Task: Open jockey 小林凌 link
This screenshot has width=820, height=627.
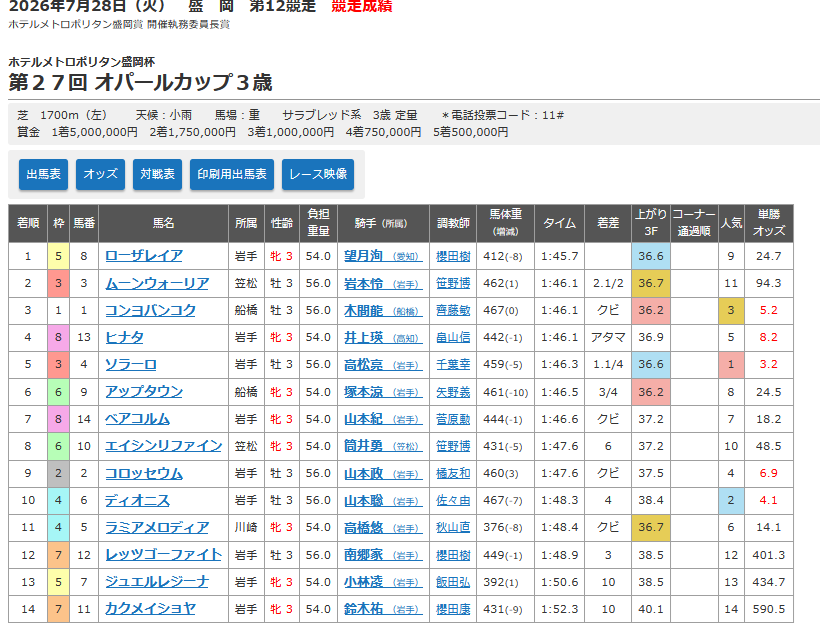Action: coord(383,582)
